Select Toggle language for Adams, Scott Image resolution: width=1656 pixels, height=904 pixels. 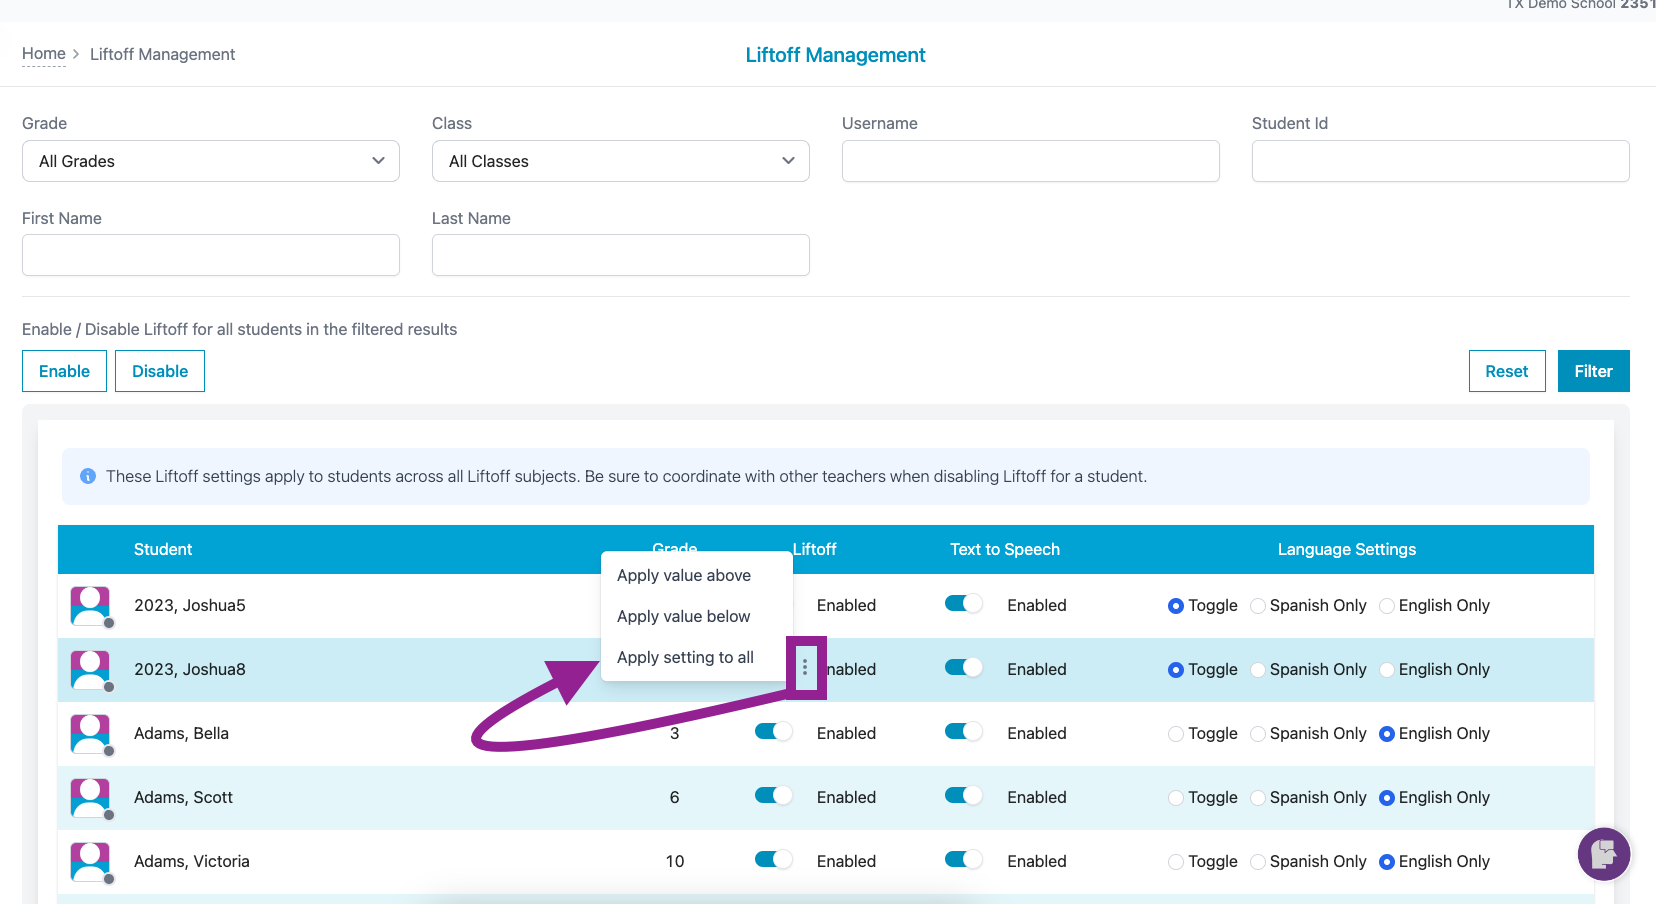coord(1176,798)
